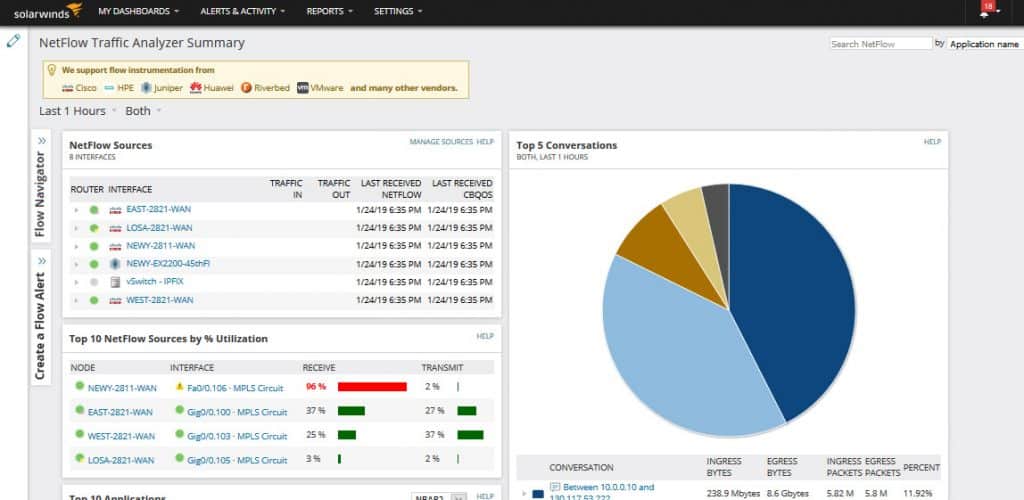The image size is (1024, 500).
Task: Click the green 37% receive bar for EAST-2821-WAN
Action: tap(351, 411)
